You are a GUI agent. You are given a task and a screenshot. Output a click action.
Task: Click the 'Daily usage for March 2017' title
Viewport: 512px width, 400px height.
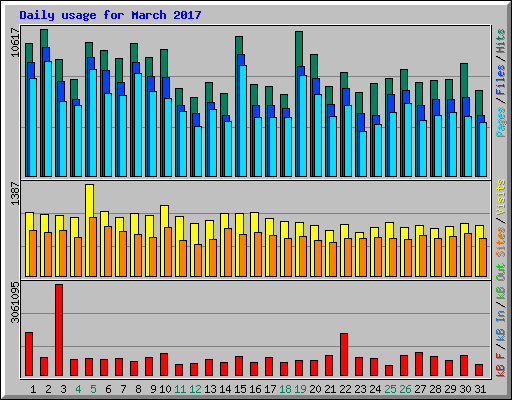tap(110, 15)
